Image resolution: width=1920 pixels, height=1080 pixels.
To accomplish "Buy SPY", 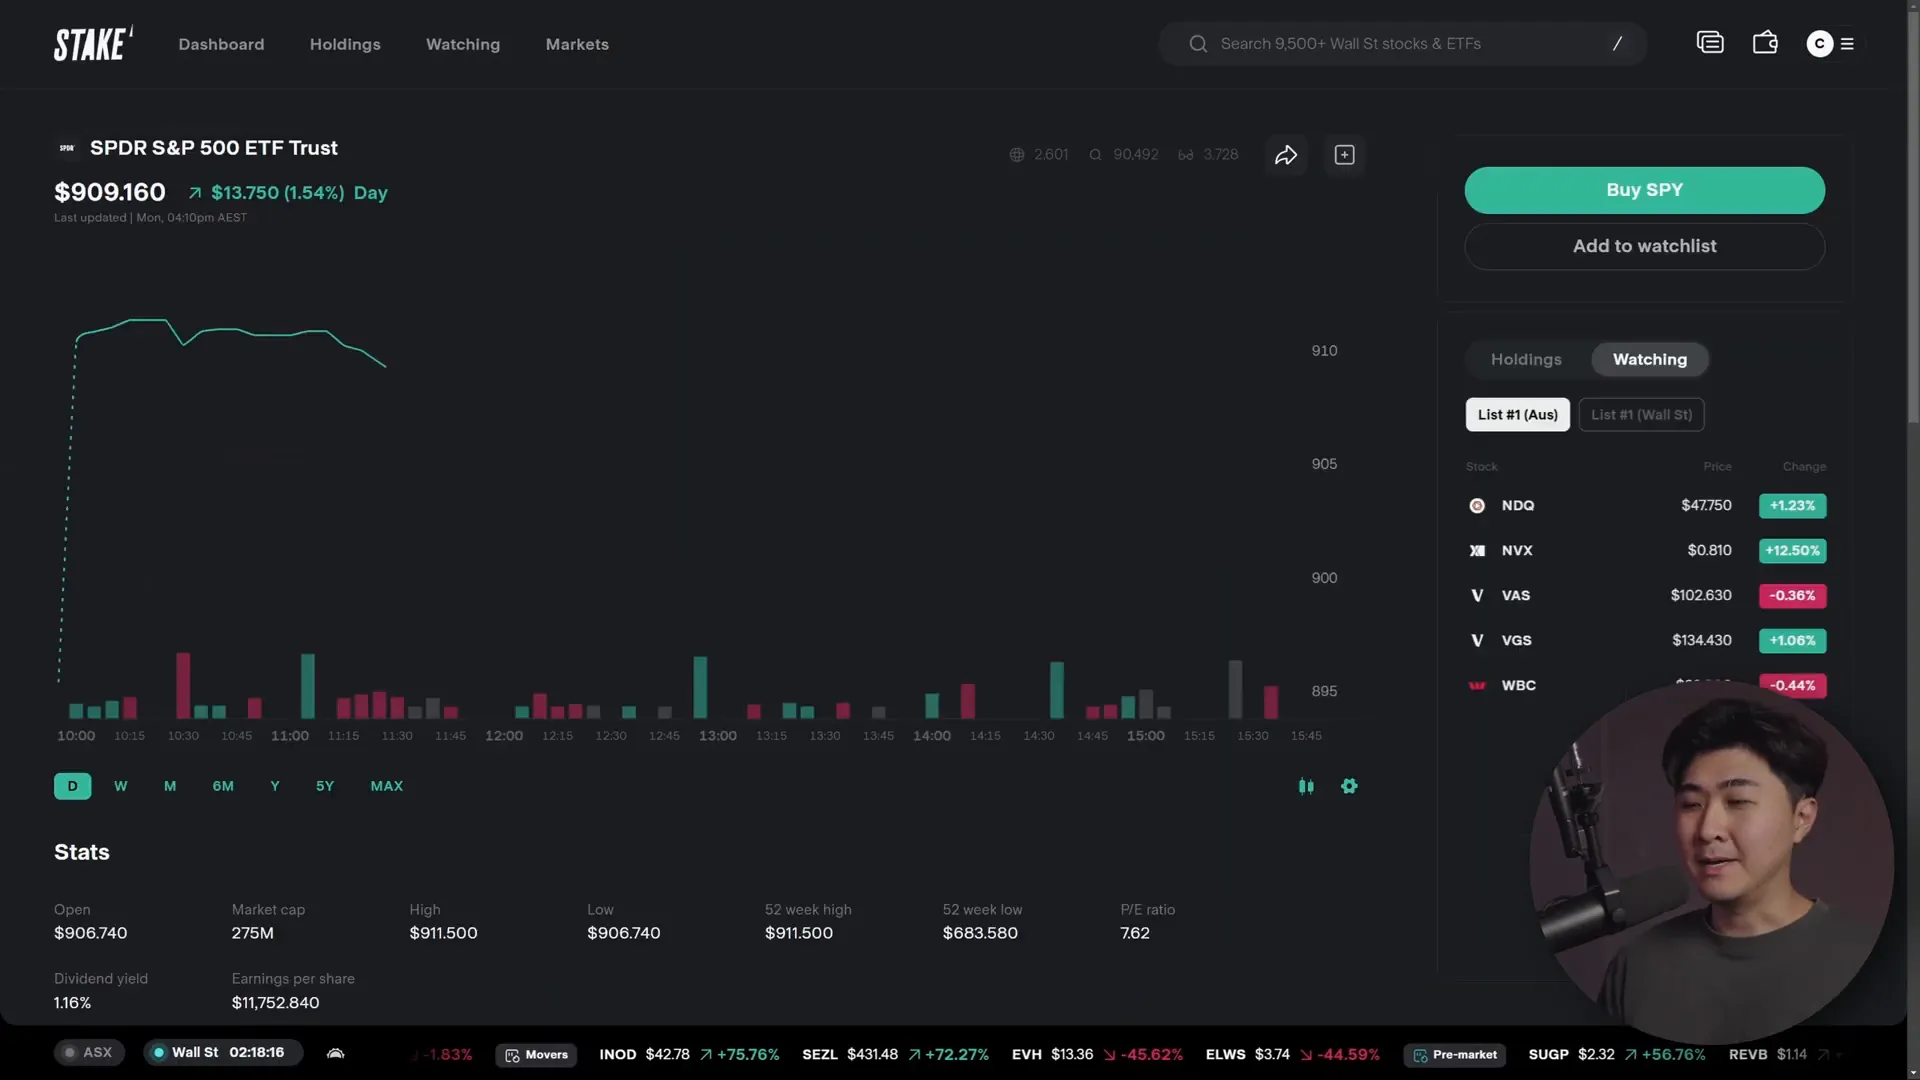I will pyautogui.click(x=1644, y=190).
